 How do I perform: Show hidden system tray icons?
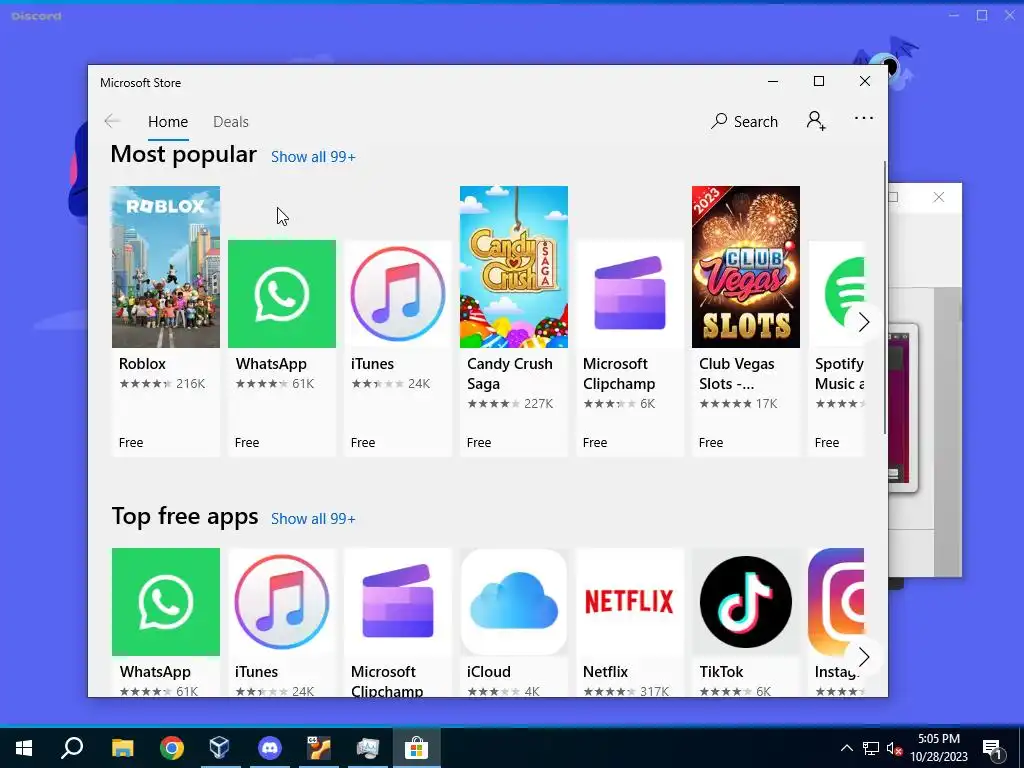[x=846, y=748]
